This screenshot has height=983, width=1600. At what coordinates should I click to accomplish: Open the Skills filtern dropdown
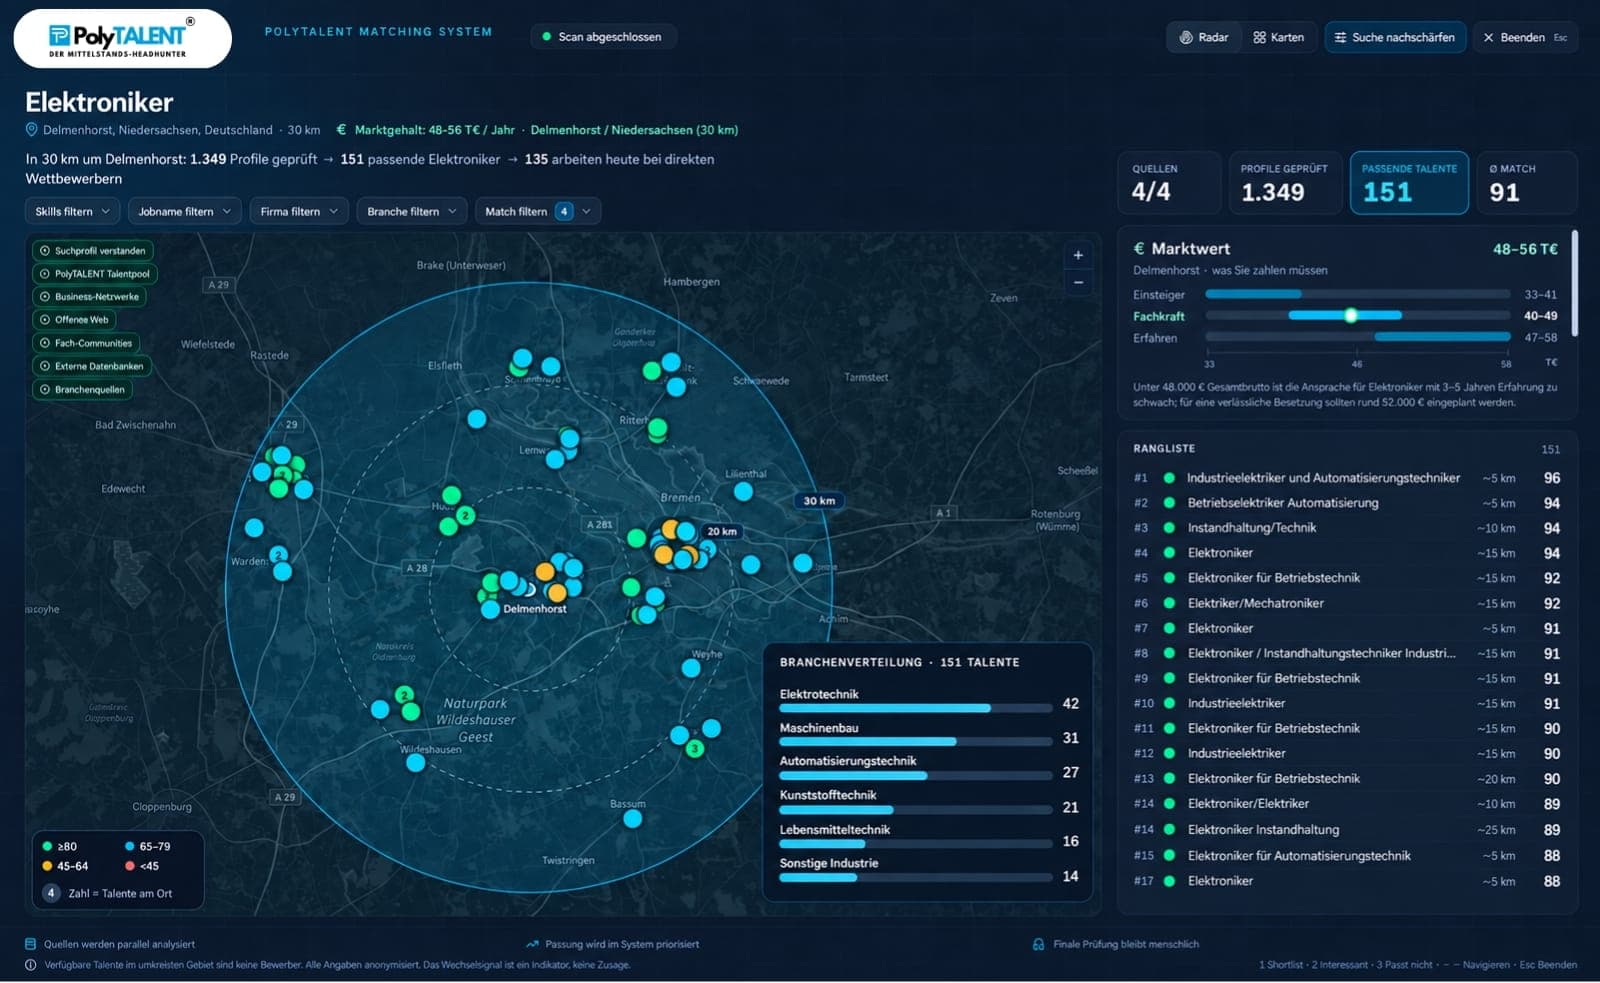pos(73,211)
